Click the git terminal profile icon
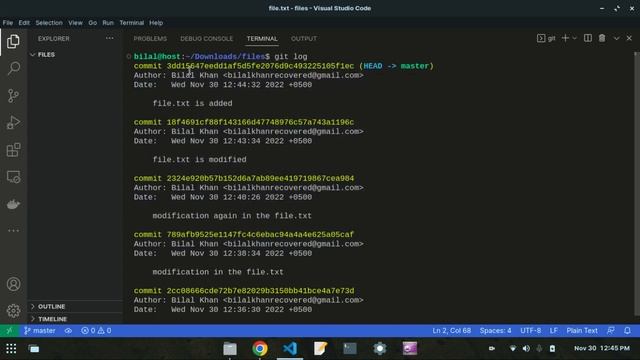This screenshot has height=360, width=640. 546,38
